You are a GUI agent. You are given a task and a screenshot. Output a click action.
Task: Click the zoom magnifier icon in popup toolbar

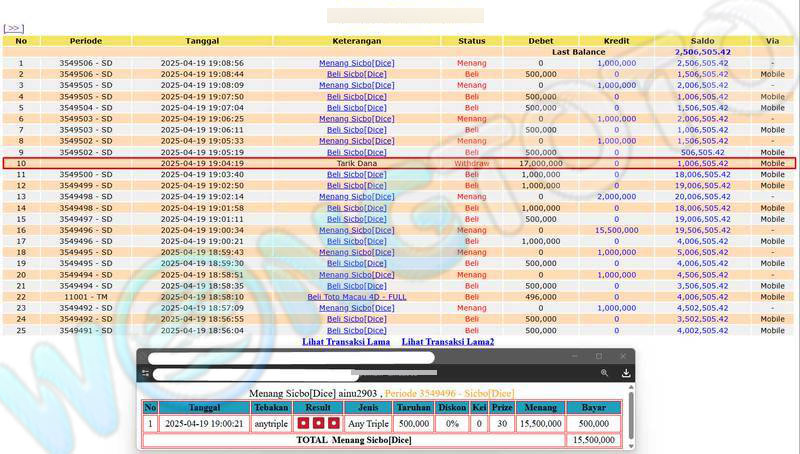point(605,373)
